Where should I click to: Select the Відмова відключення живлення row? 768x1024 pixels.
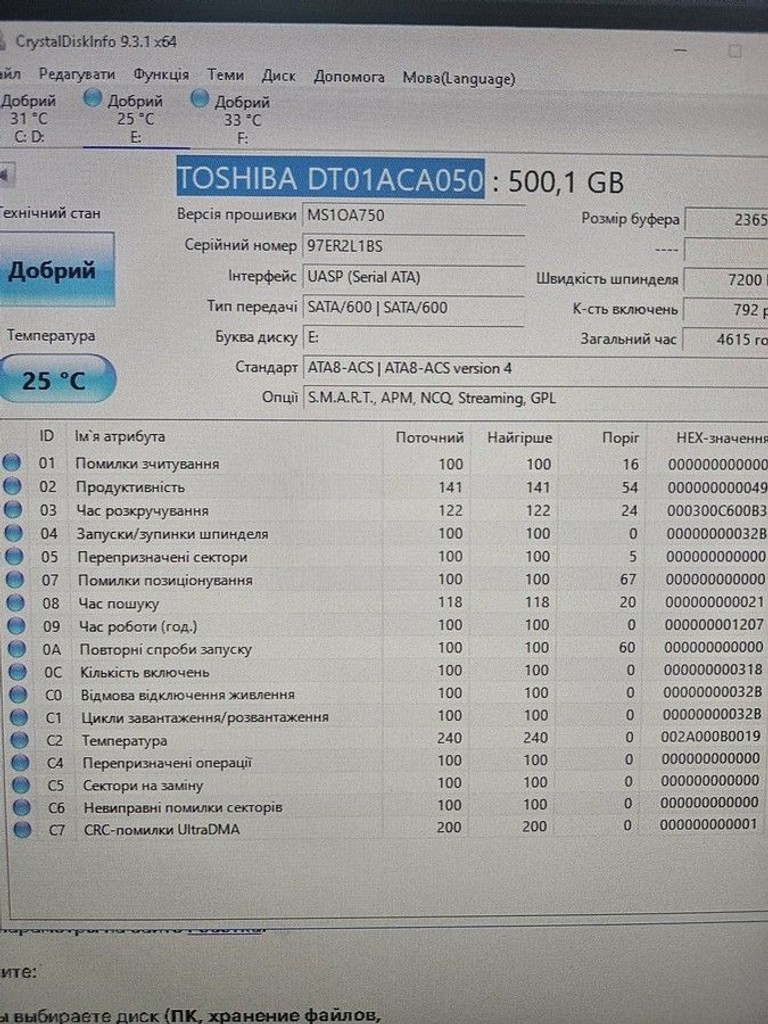pos(385,694)
